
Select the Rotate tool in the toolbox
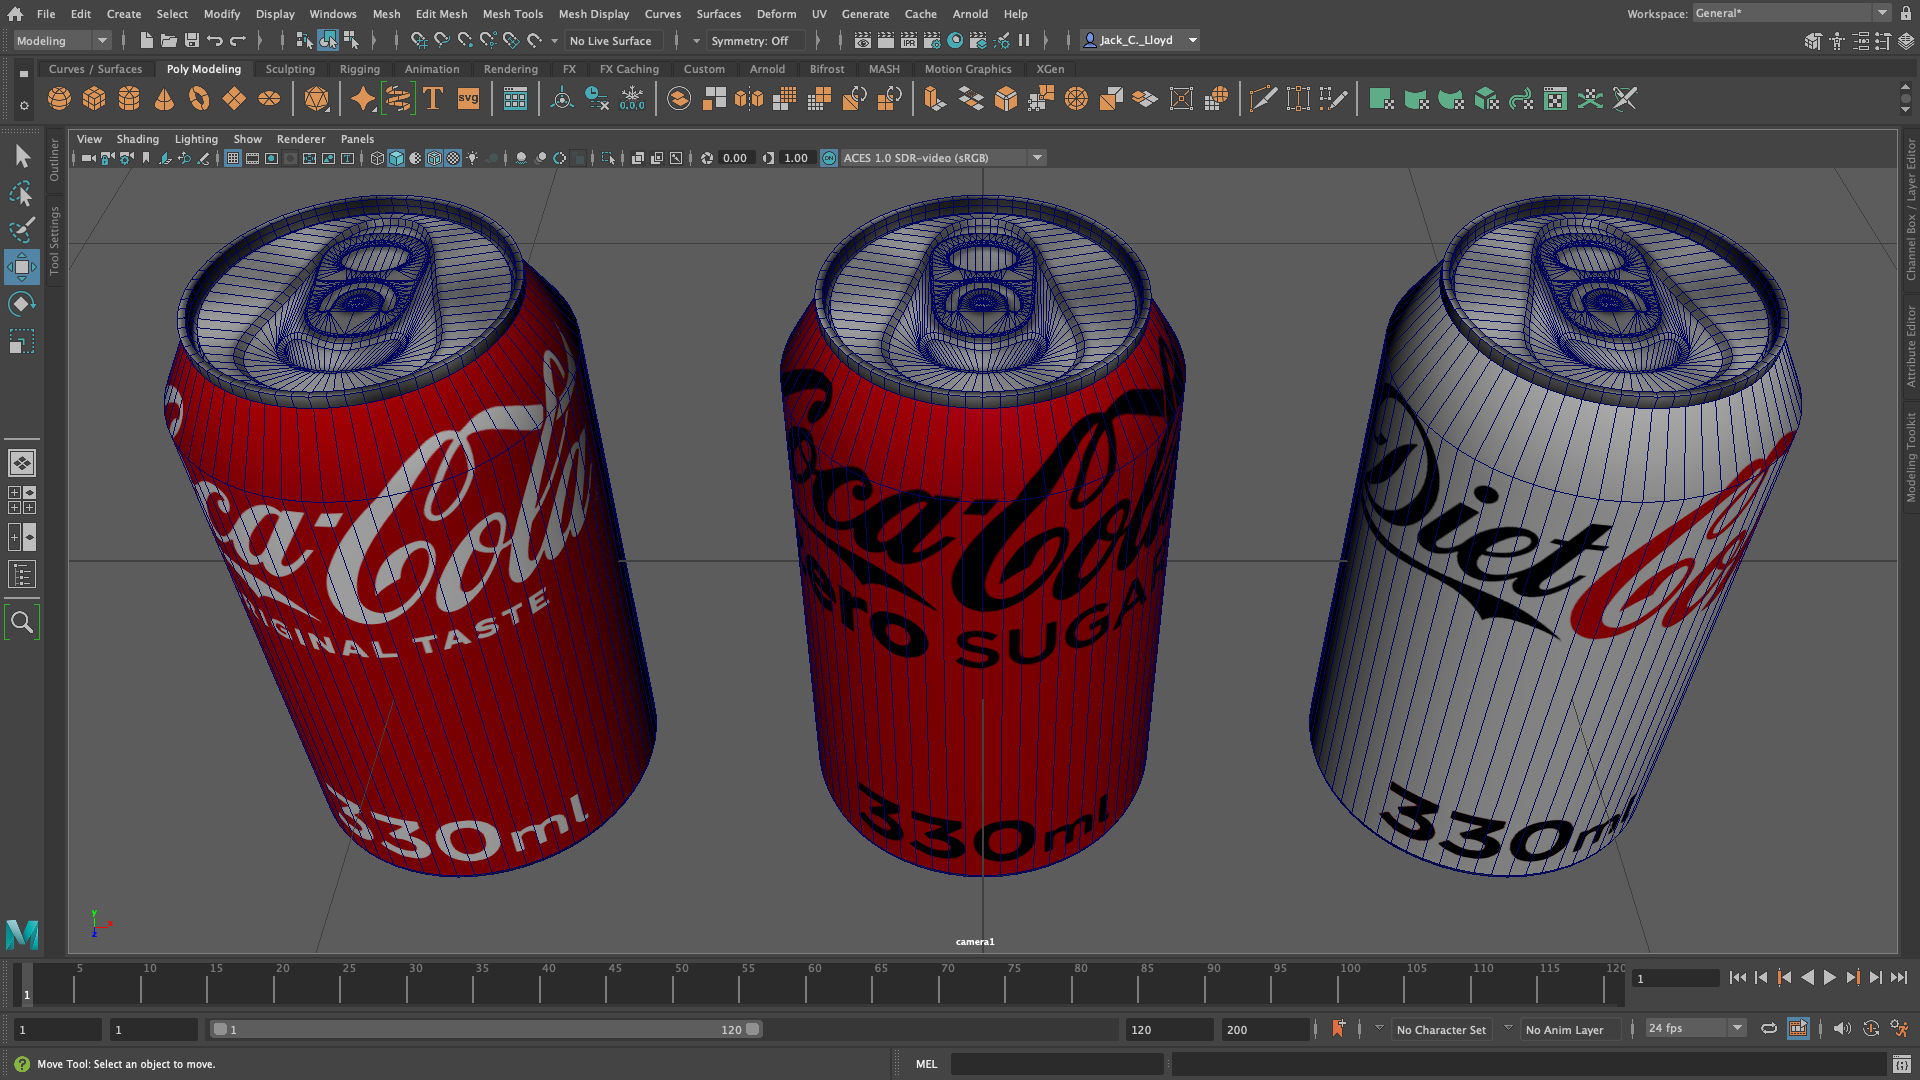pyautogui.click(x=22, y=304)
